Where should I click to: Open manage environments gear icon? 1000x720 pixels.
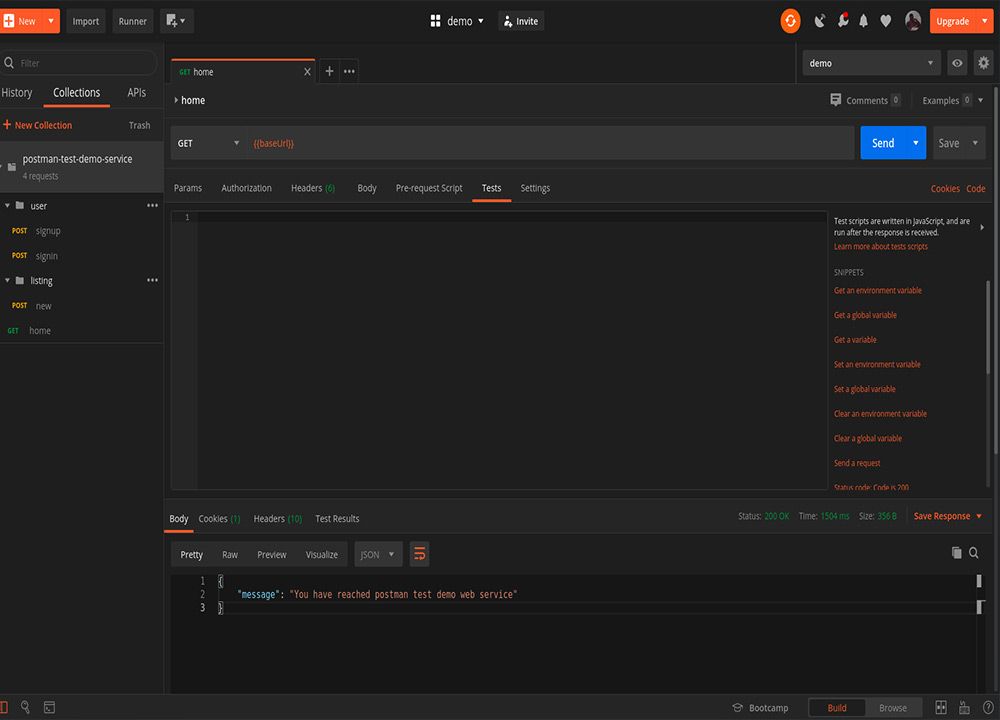[983, 63]
